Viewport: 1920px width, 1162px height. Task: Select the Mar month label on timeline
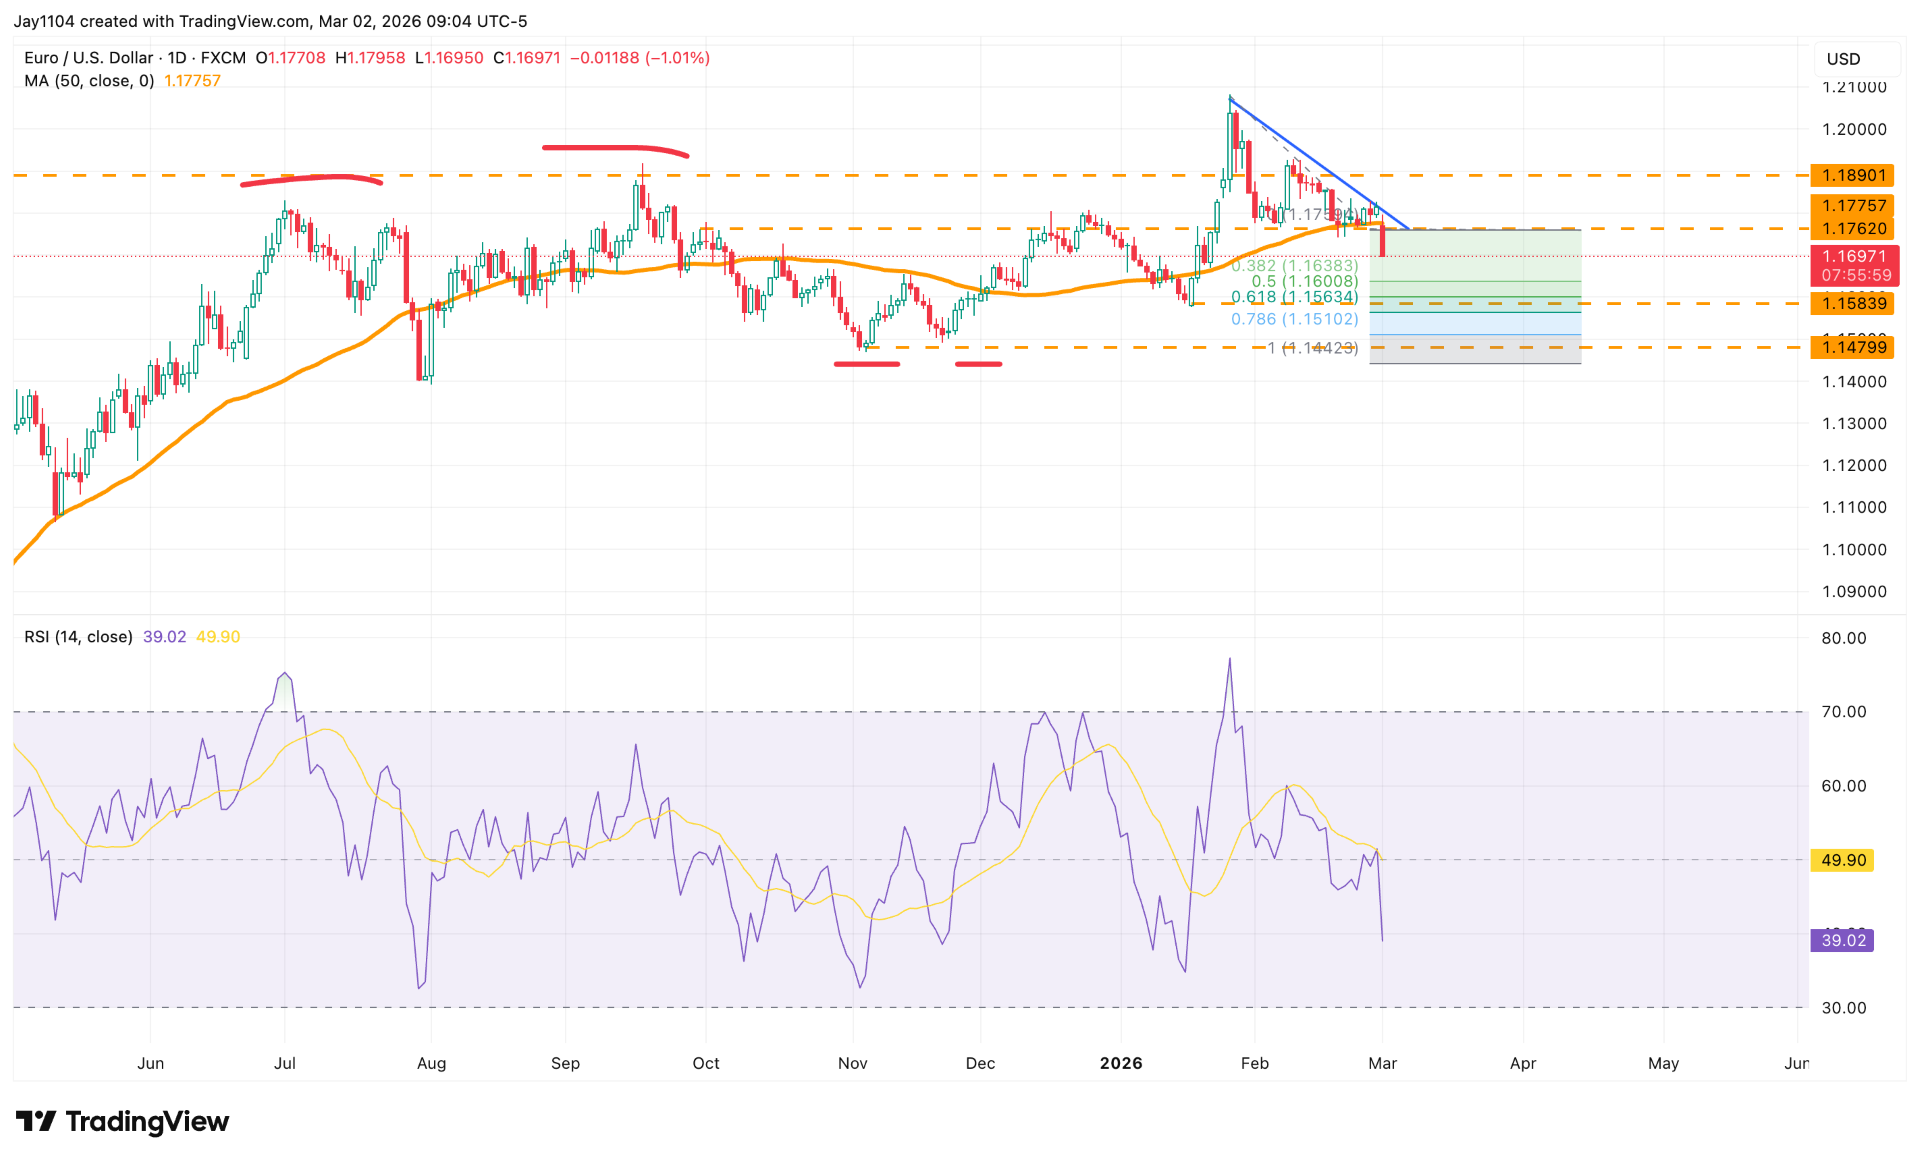tap(1384, 1064)
